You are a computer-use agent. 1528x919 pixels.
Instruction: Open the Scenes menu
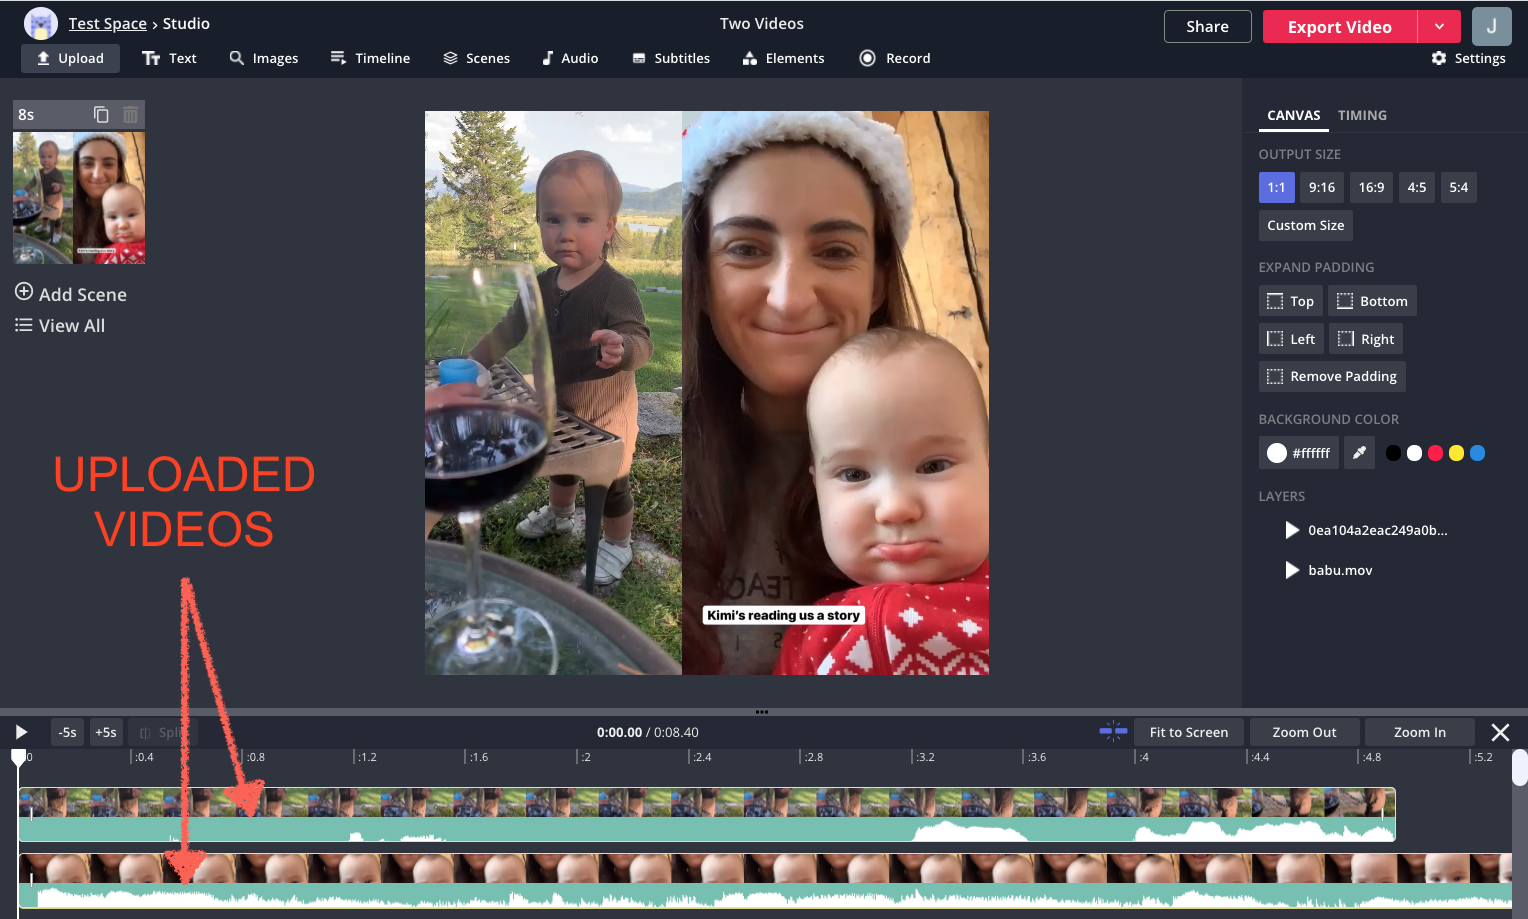click(x=476, y=58)
